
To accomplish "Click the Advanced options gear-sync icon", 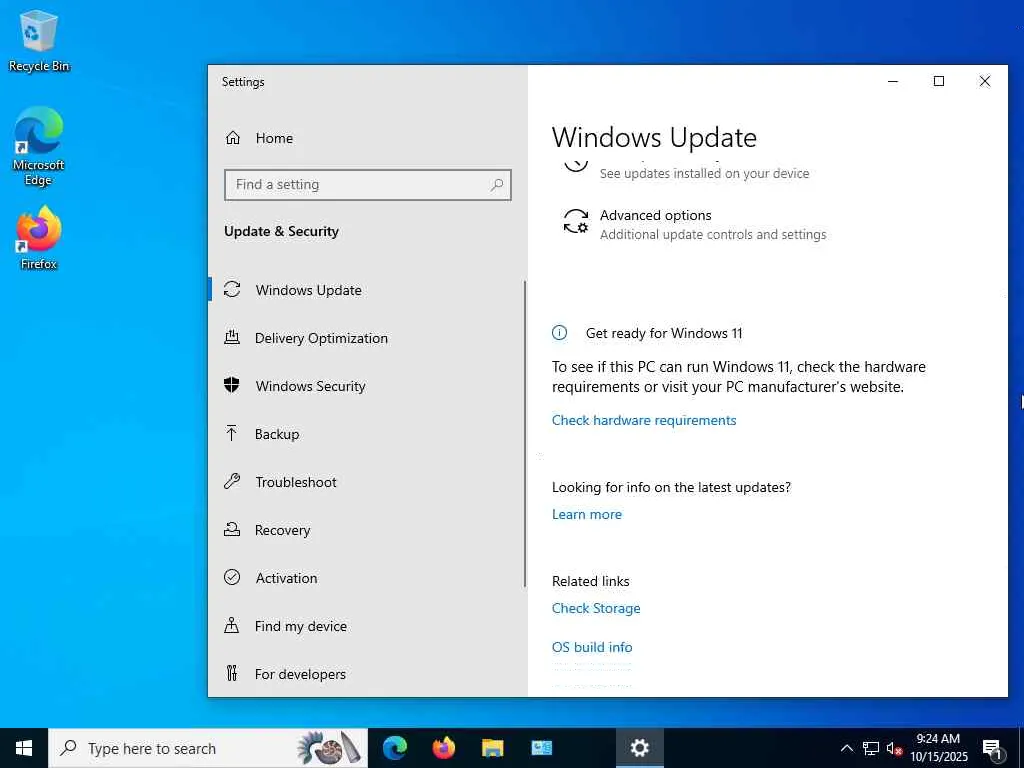I will (575, 222).
